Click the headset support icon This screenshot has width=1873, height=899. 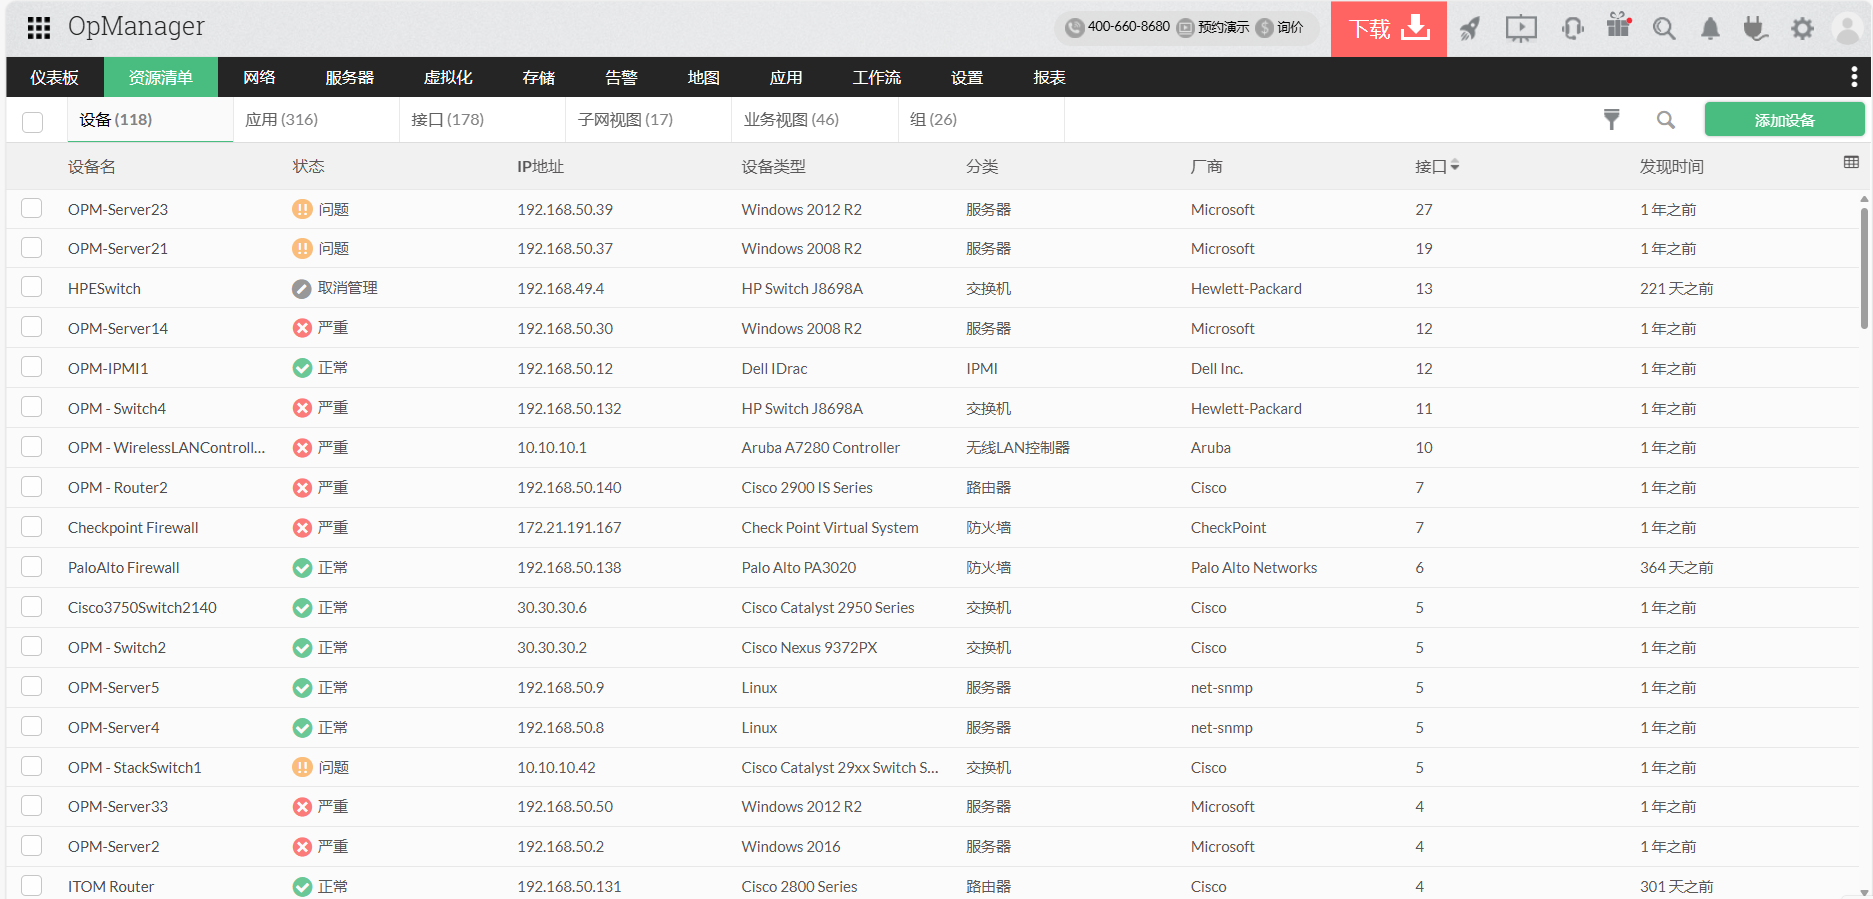pyautogui.click(x=1573, y=28)
